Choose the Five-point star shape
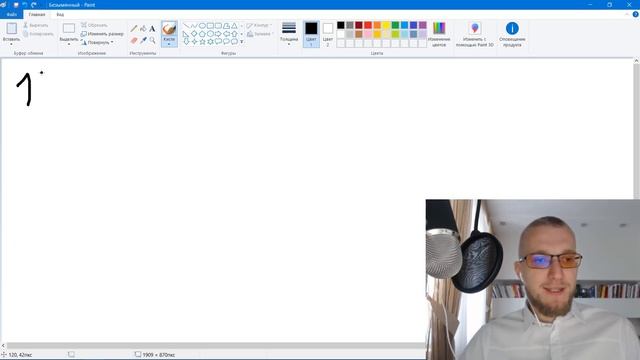Image resolution: width=640 pixels, height=360 pixels. 202,42
